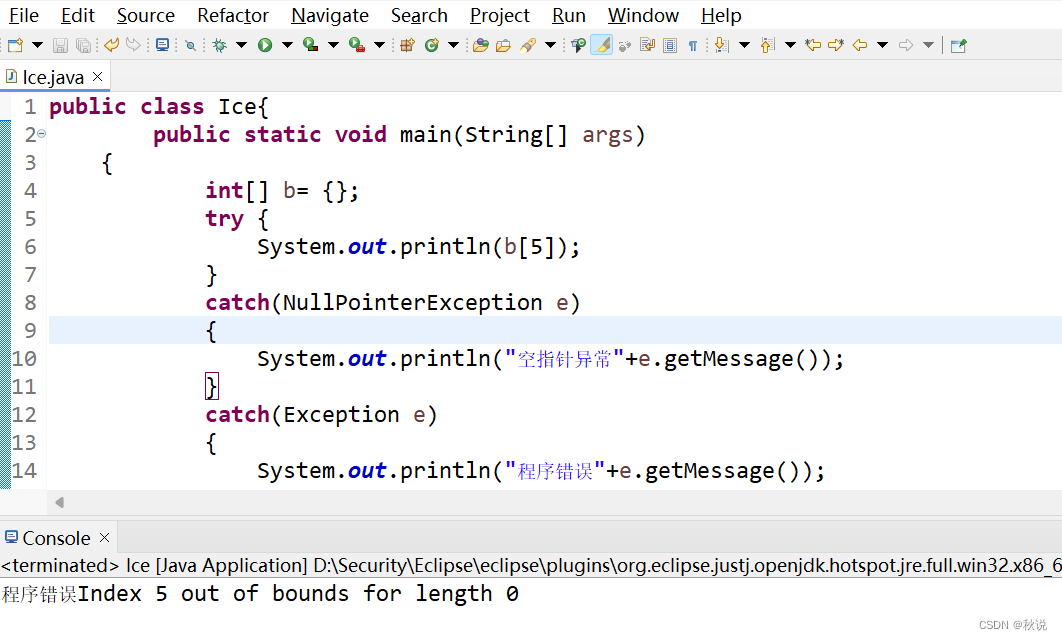Close the Ice.java editor tab
The image size is (1062, 640).
tap(98, 77)
